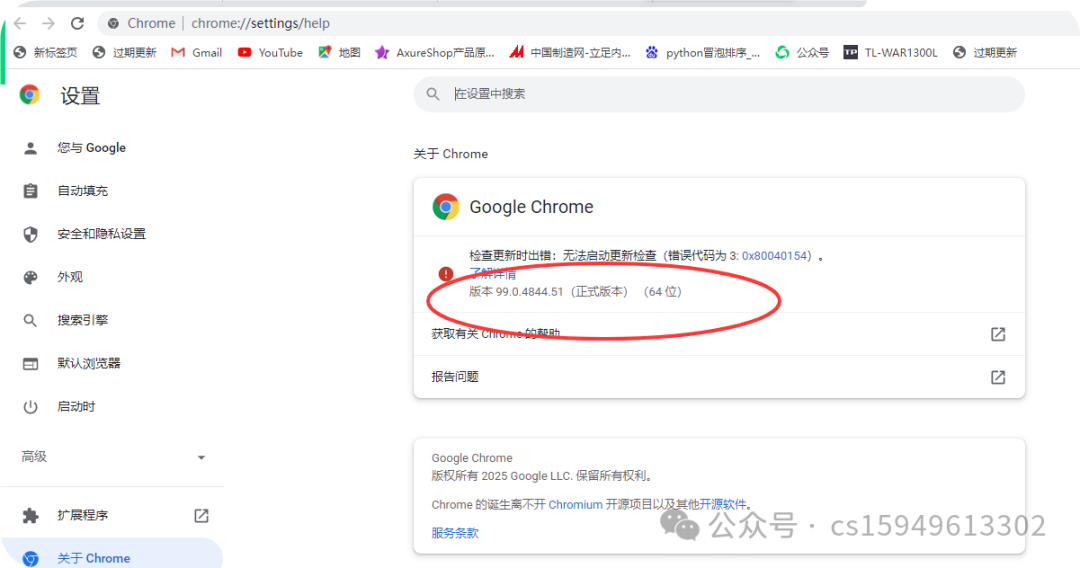Click external-link icon on Chrome help row
Viewport: 1080px width, 568px height.
997,334
